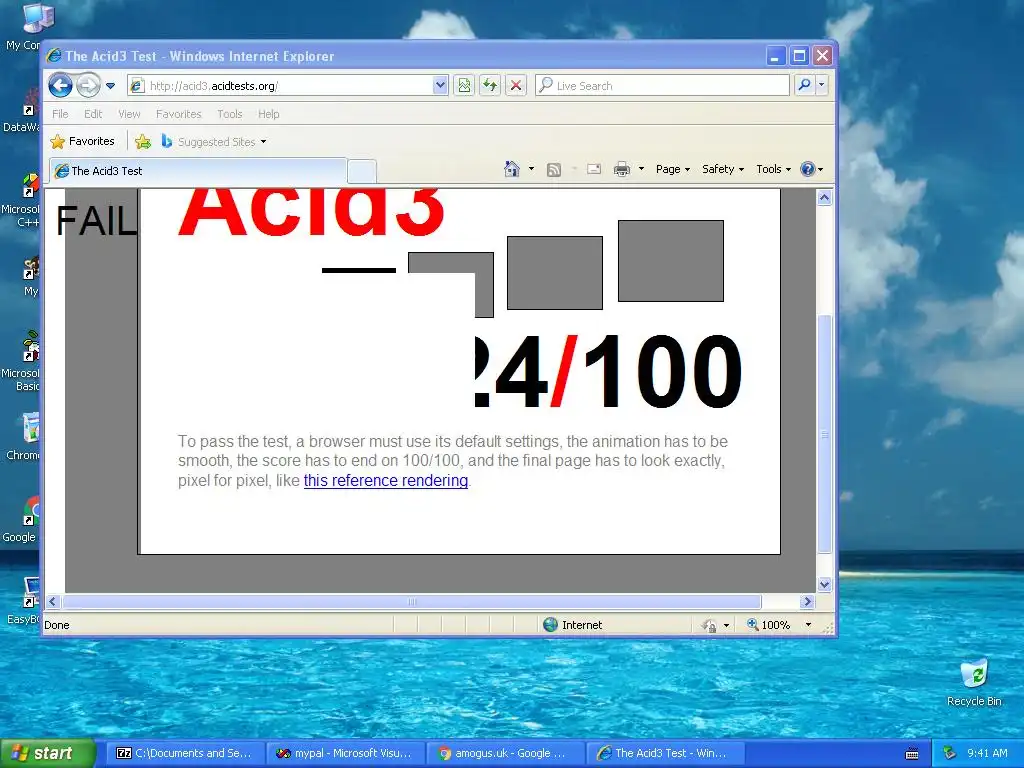Open the File menu

60,114
